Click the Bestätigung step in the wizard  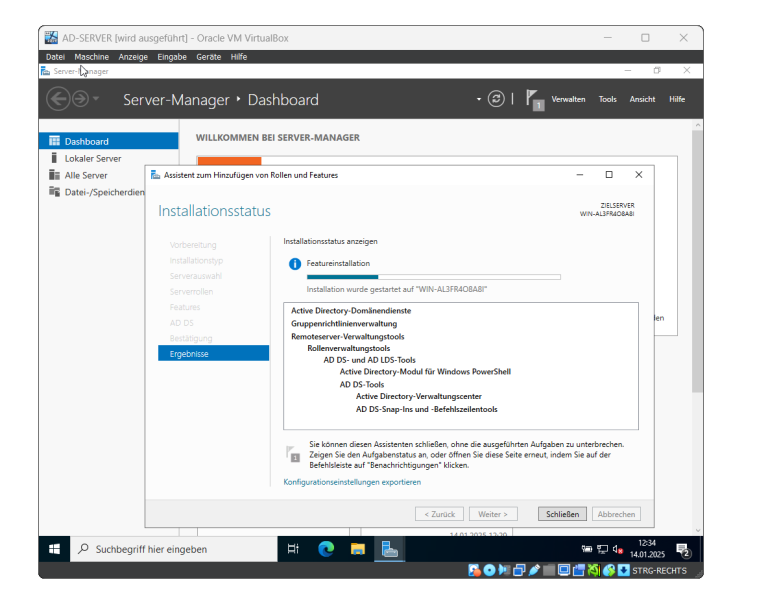pyautogui.click(x=191, y=338)
